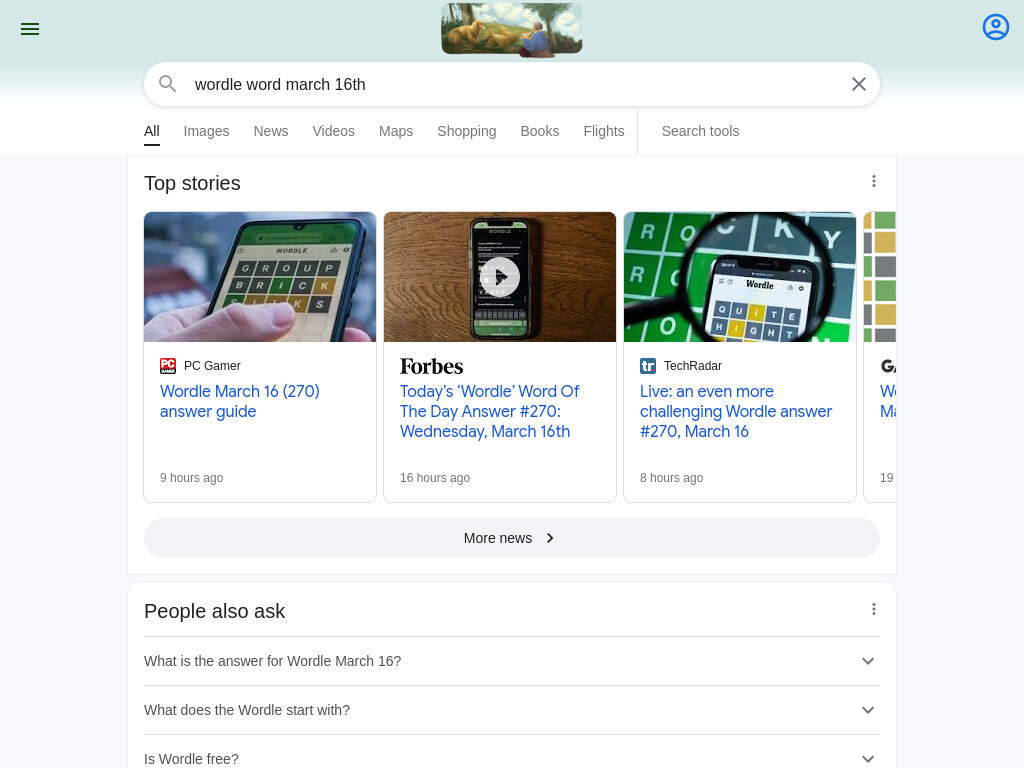This screenshot has height=768, width=1024.
Task: Switch to the Maps tab
Action: click(396, 131)
